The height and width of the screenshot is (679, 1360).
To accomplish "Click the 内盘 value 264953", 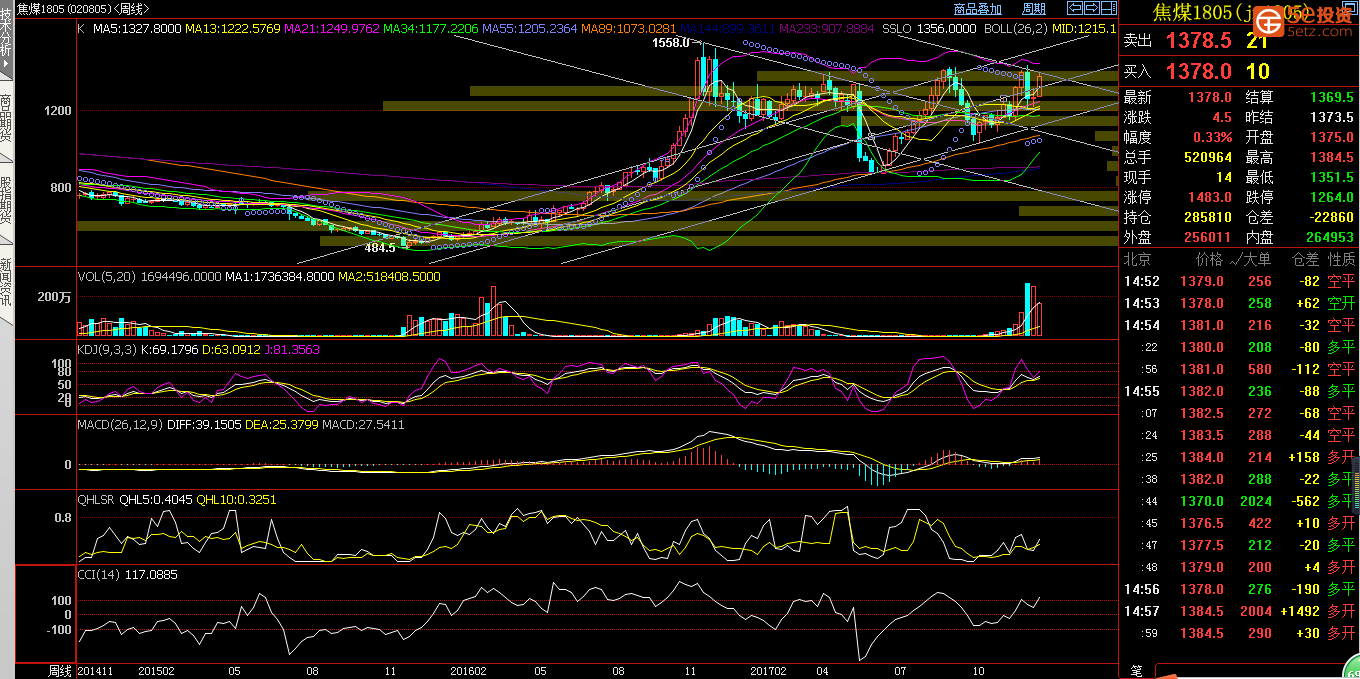I will pyautogui.click(x=1330, y=237).
